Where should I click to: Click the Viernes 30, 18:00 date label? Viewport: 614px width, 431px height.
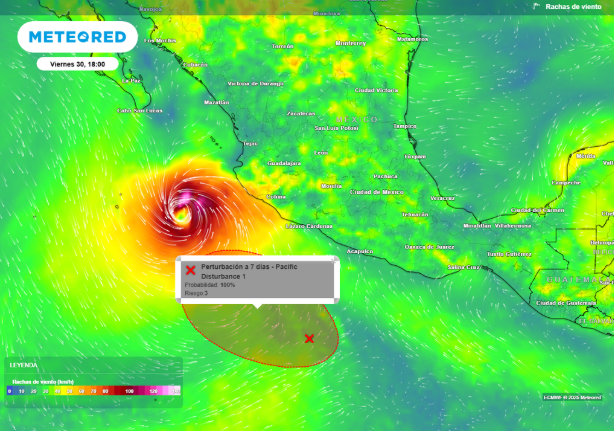[x=78, y=64]
